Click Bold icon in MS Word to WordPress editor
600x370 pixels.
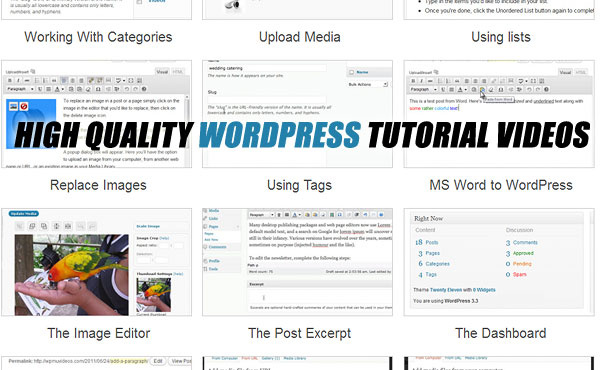point(413,81)
